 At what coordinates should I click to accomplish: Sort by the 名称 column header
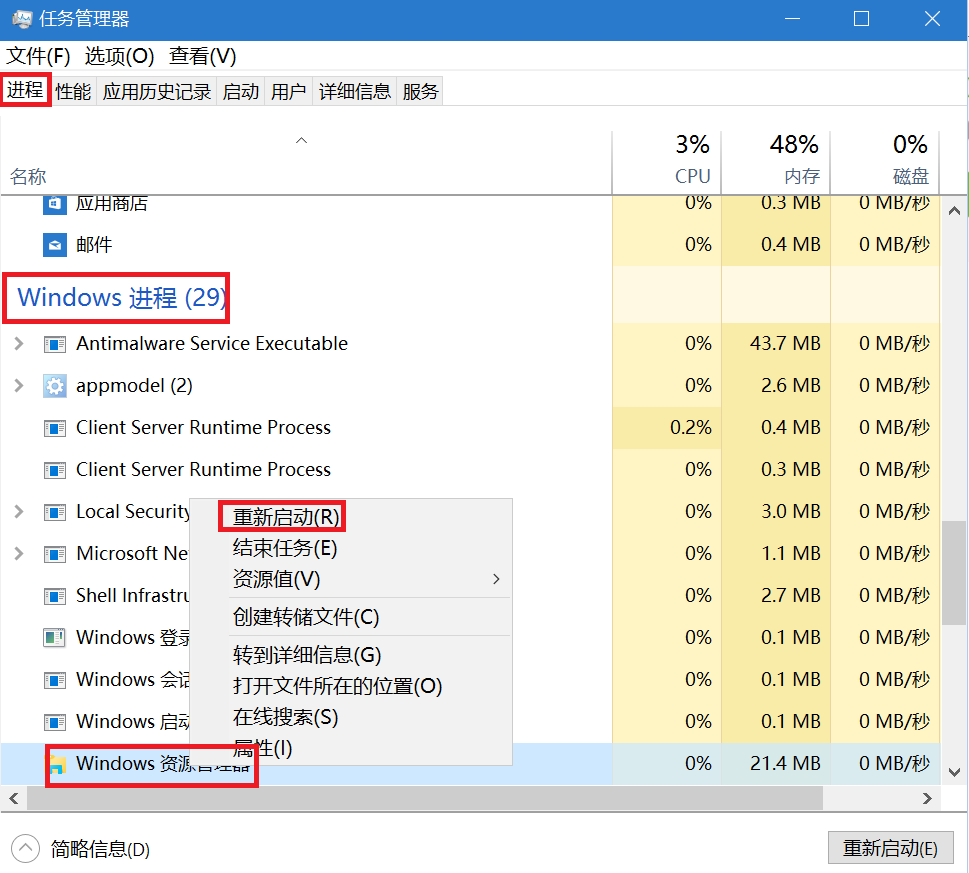[28, 177]
